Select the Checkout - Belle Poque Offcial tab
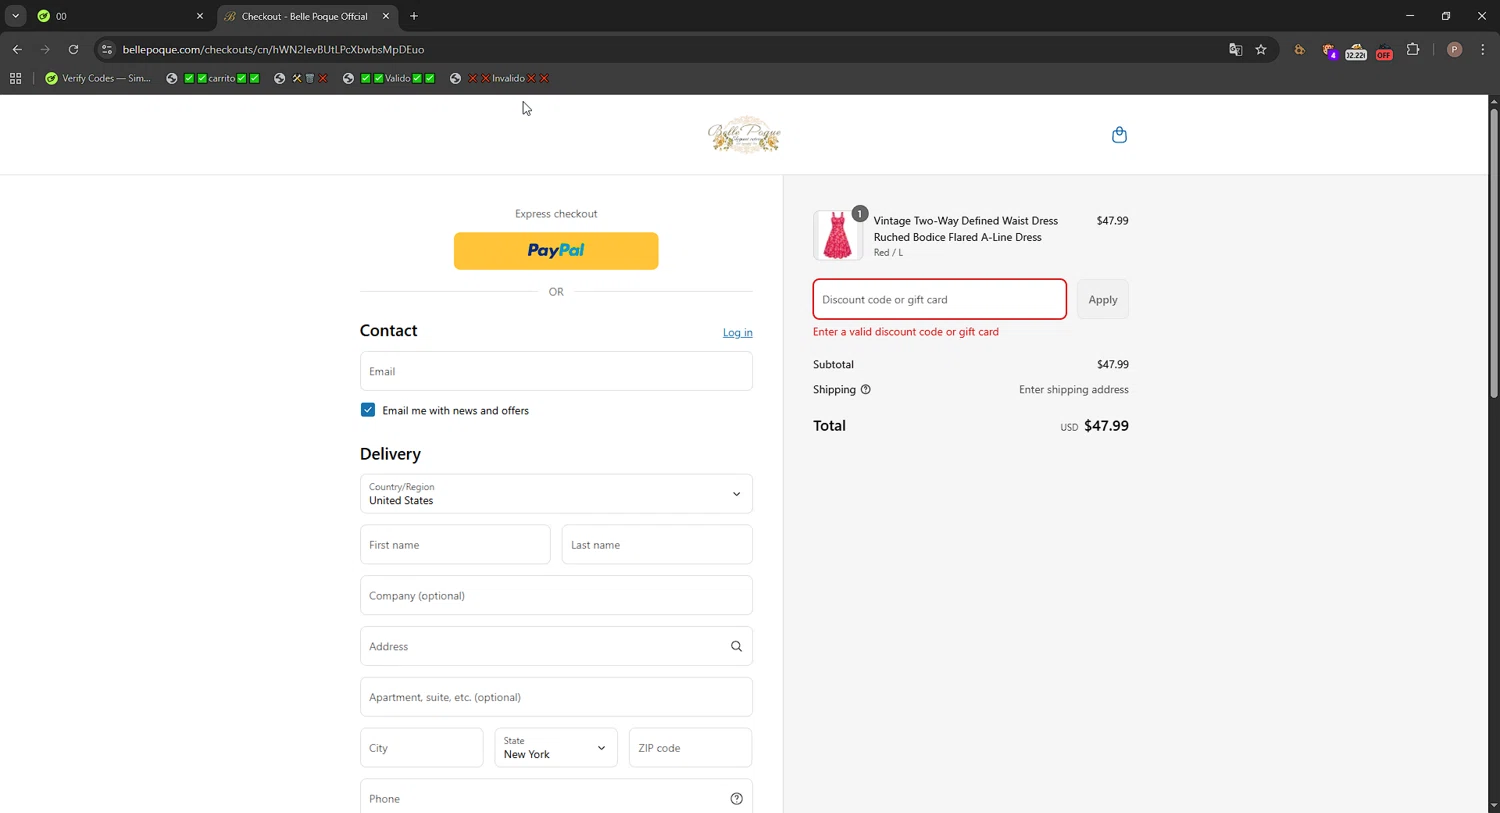This screenshot has height=813, width=1500. tap(306, 16)
